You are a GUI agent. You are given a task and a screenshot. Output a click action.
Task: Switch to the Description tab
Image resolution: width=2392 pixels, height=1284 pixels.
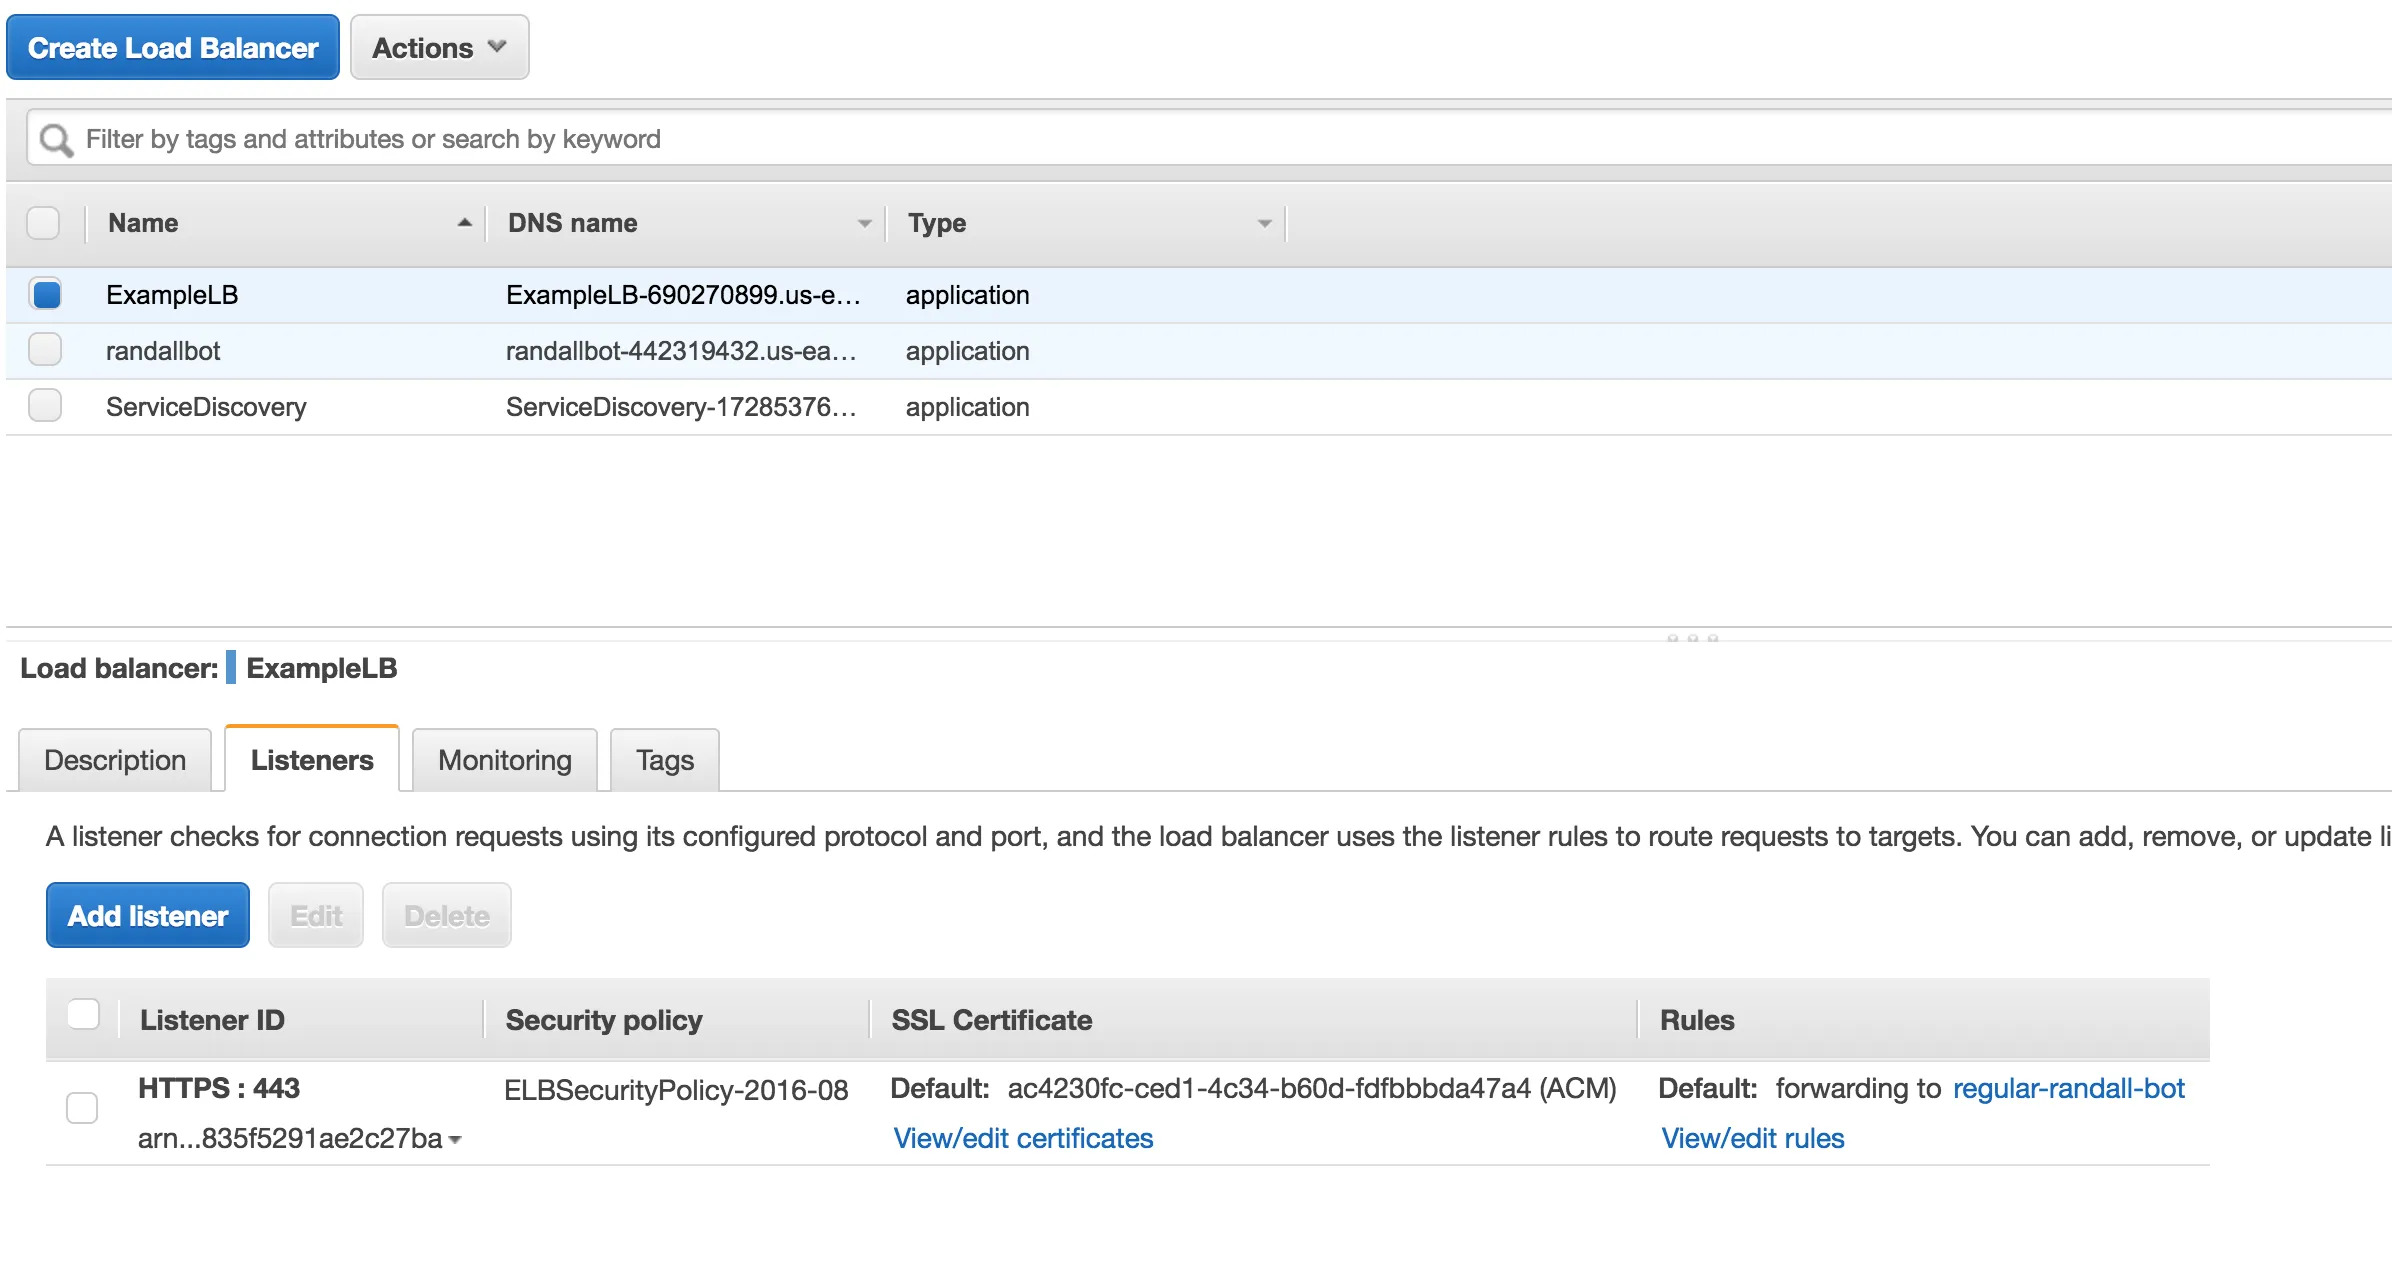[115, 760]
